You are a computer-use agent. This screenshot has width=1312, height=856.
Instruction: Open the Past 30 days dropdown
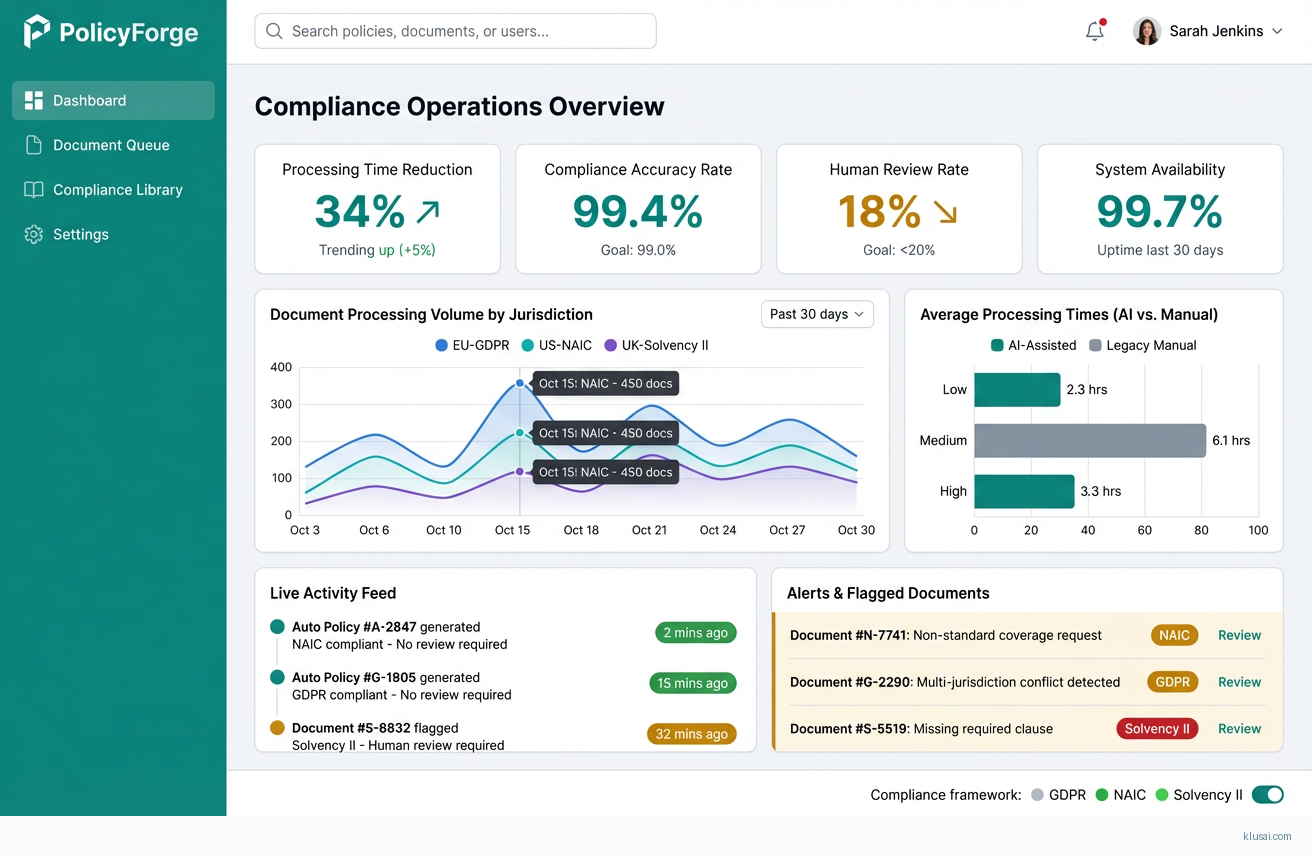coord(817,314)
